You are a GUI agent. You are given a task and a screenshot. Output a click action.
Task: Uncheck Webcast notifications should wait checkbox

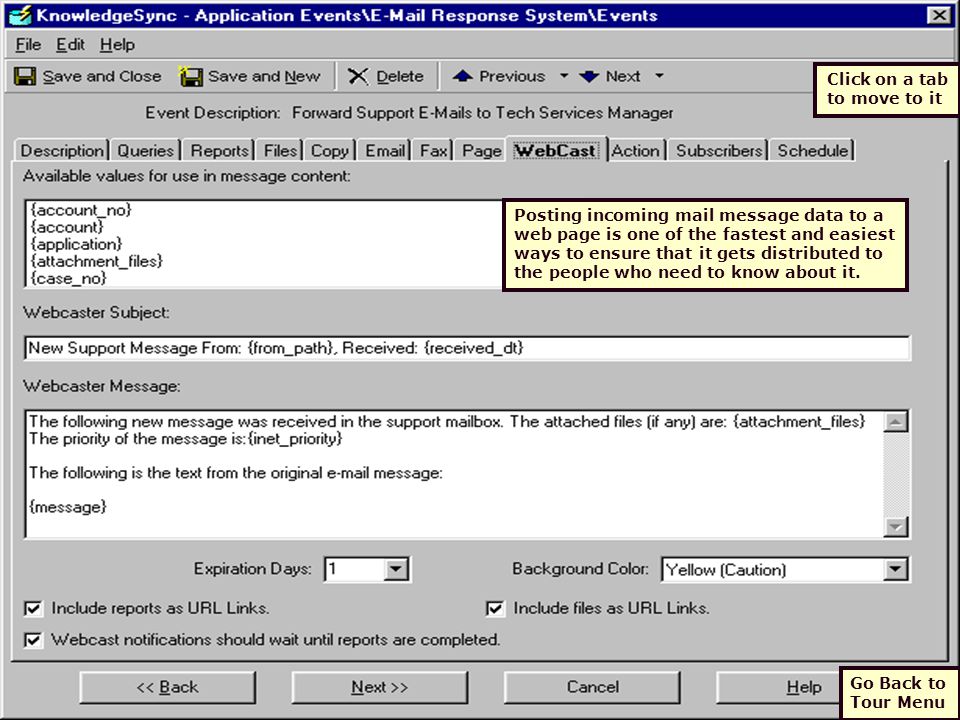[33, 640]
